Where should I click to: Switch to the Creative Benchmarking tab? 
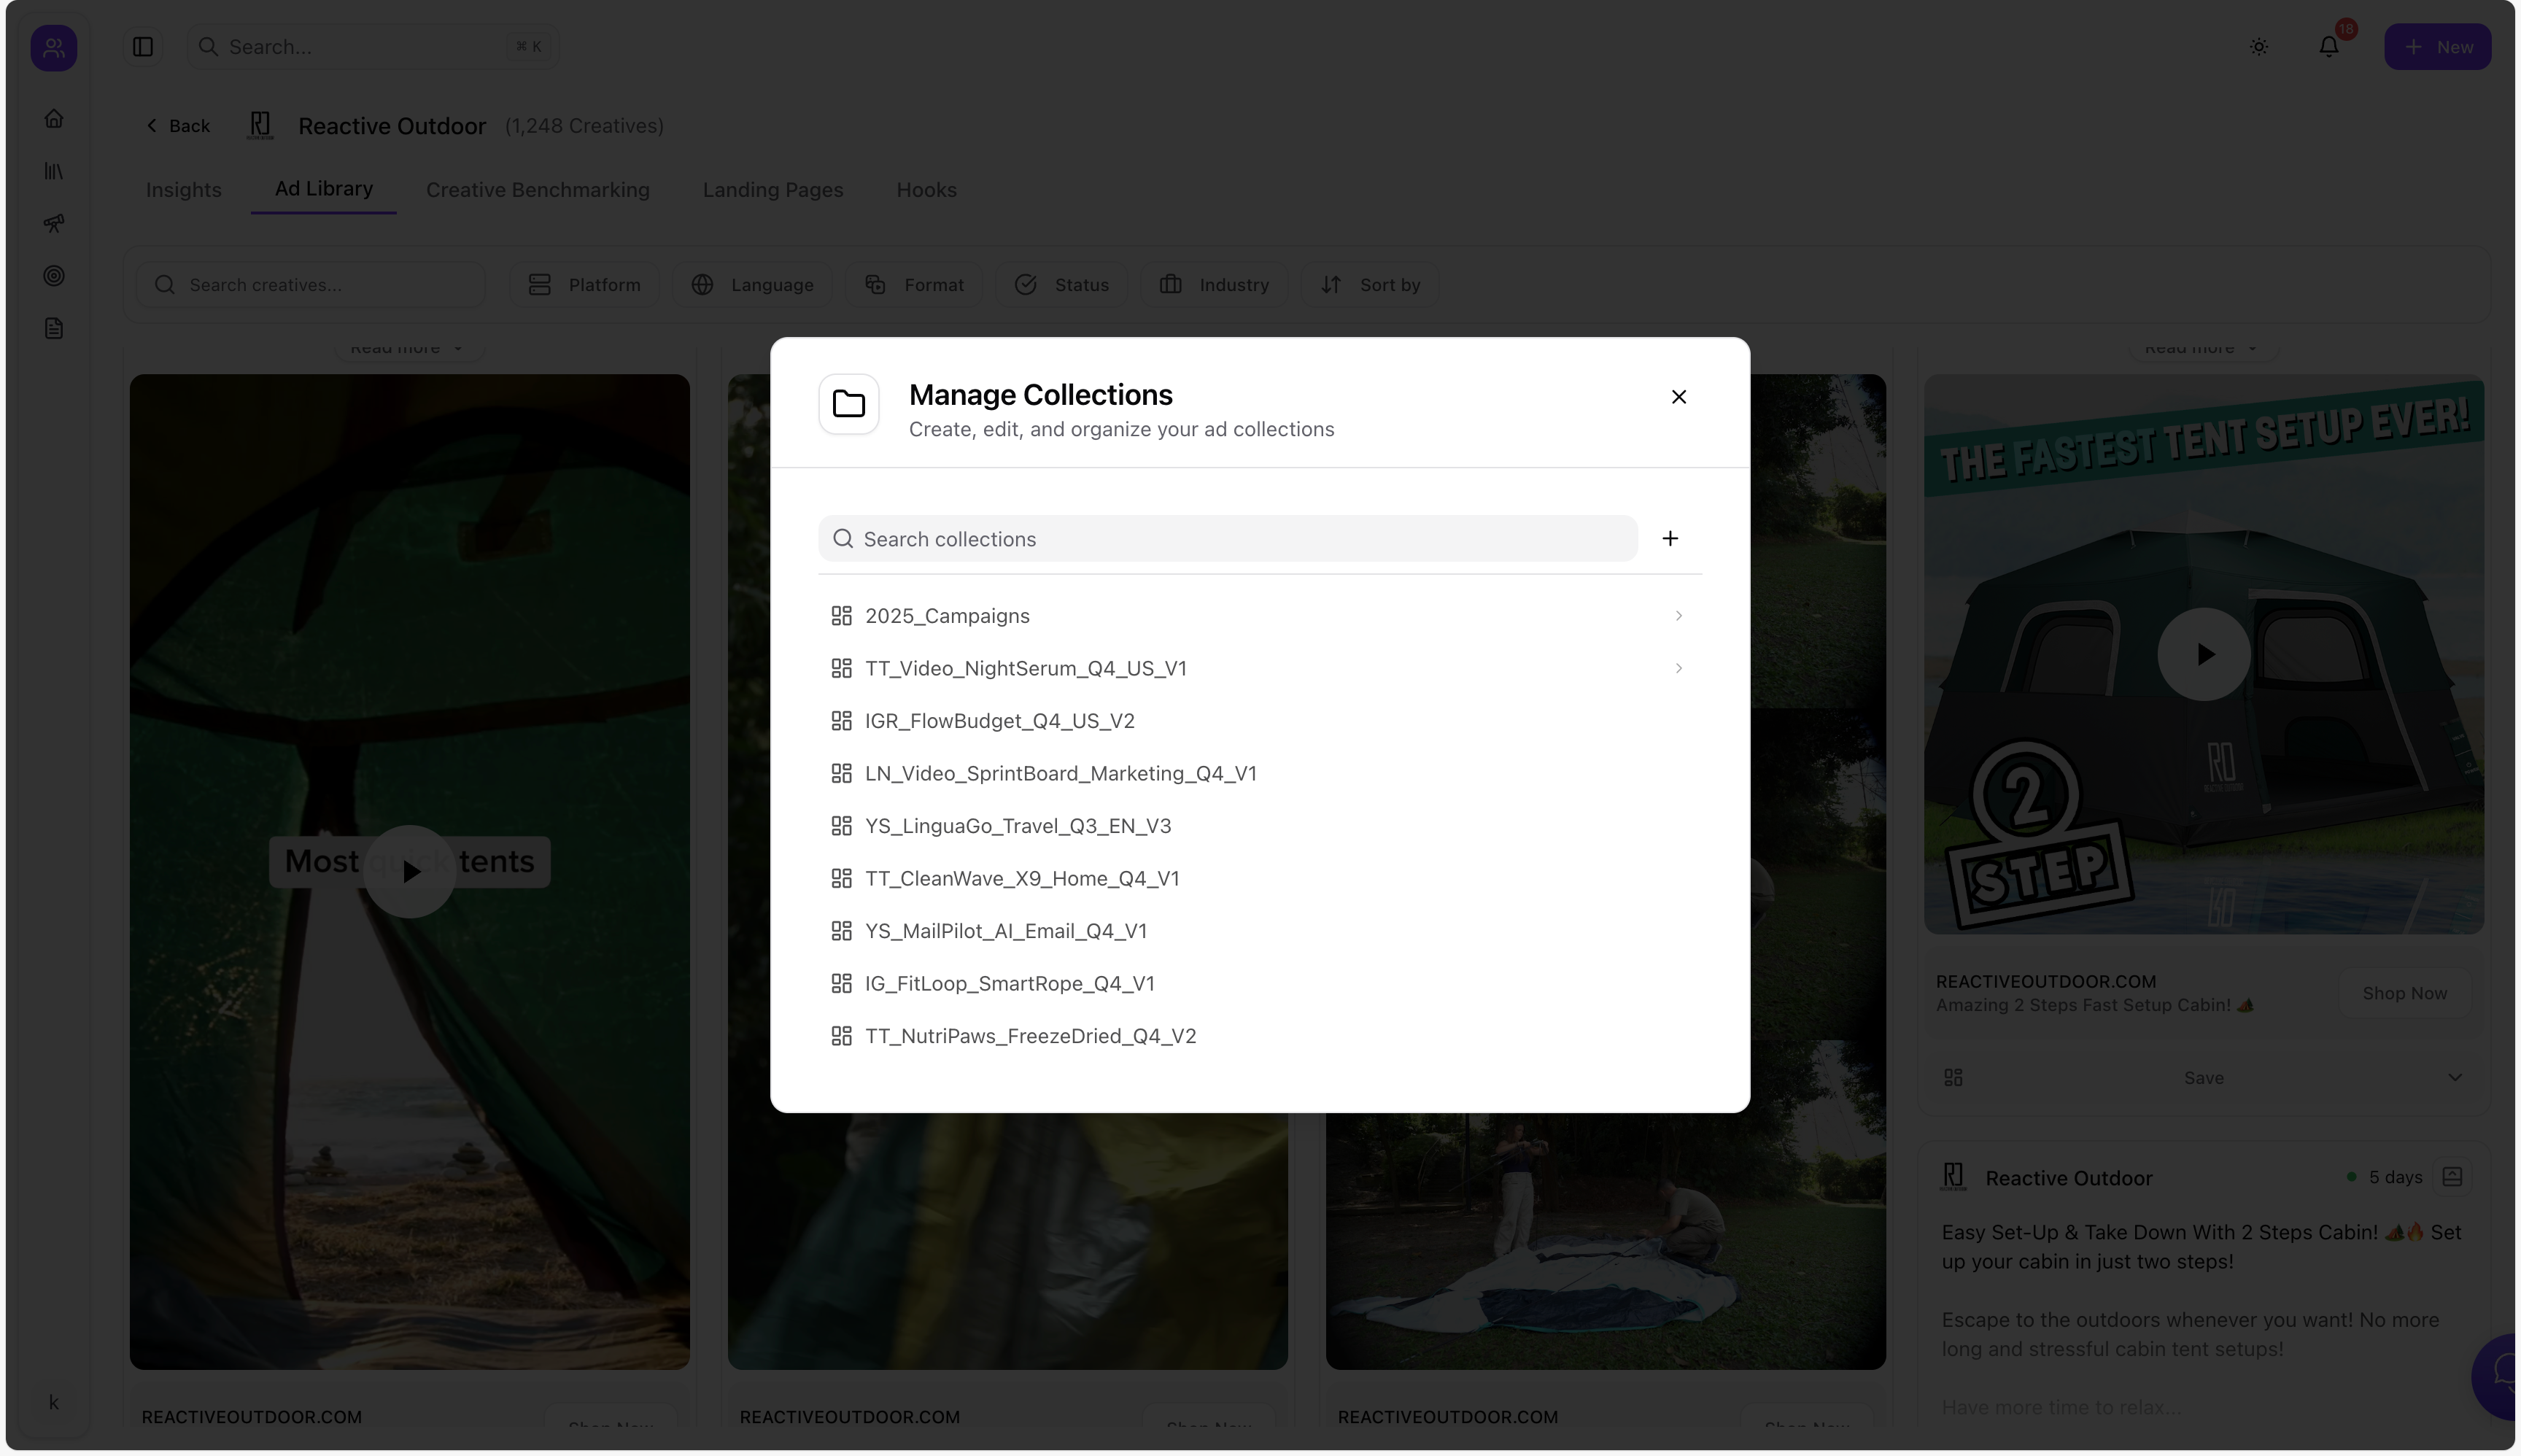coord(537,190)
